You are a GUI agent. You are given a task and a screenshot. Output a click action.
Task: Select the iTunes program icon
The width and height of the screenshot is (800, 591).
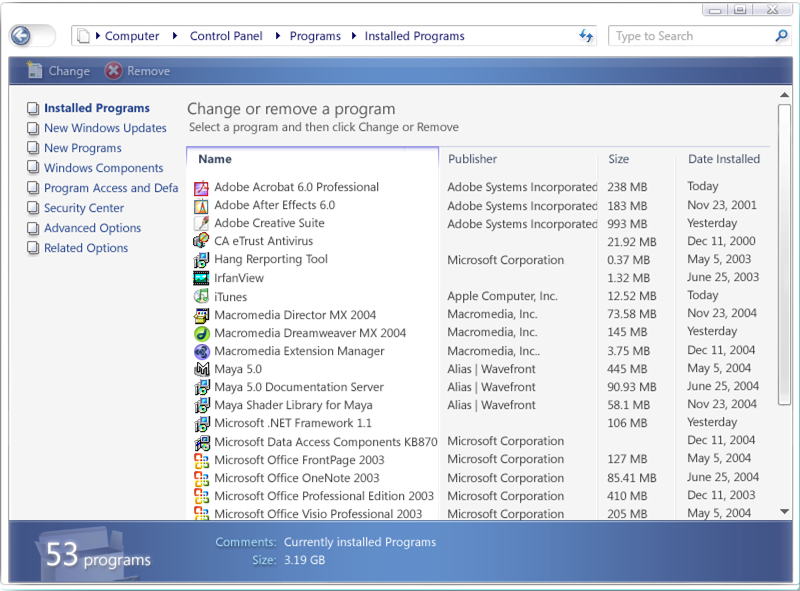[201, 297]
